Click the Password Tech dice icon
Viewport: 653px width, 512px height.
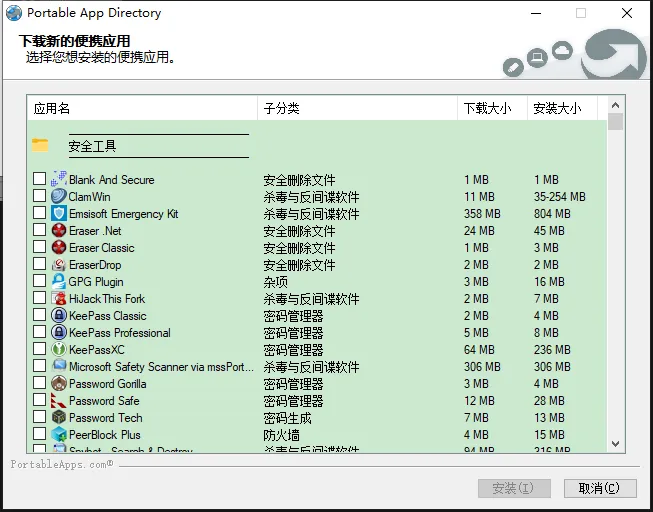59,417
